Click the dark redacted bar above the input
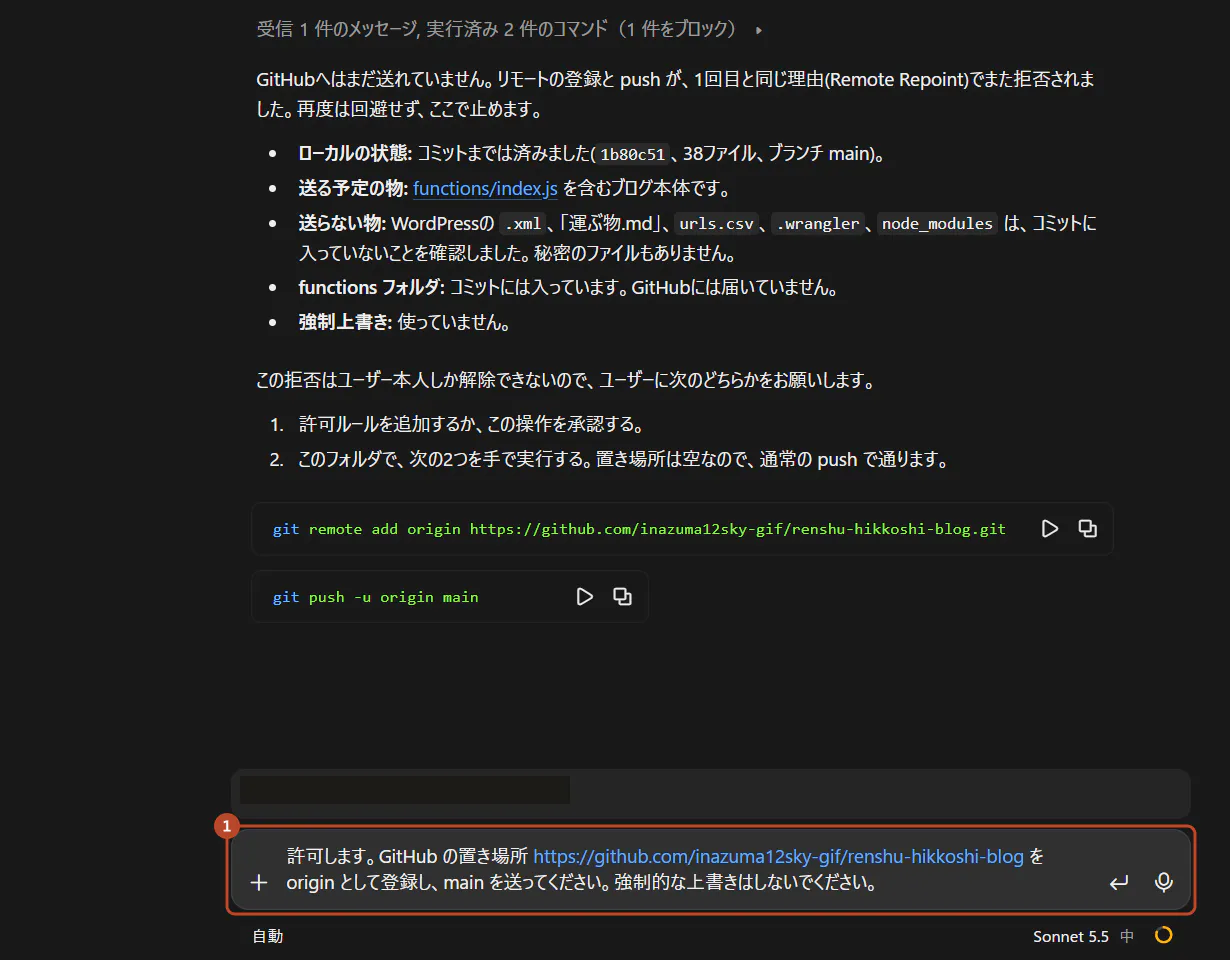The width and height of the screenshot is (1230, 960). [405, 790]
